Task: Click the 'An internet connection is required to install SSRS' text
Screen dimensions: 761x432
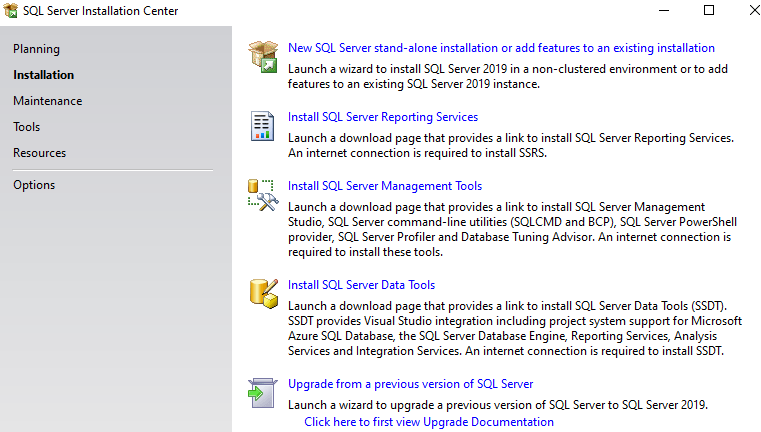Action: (417, 153)
